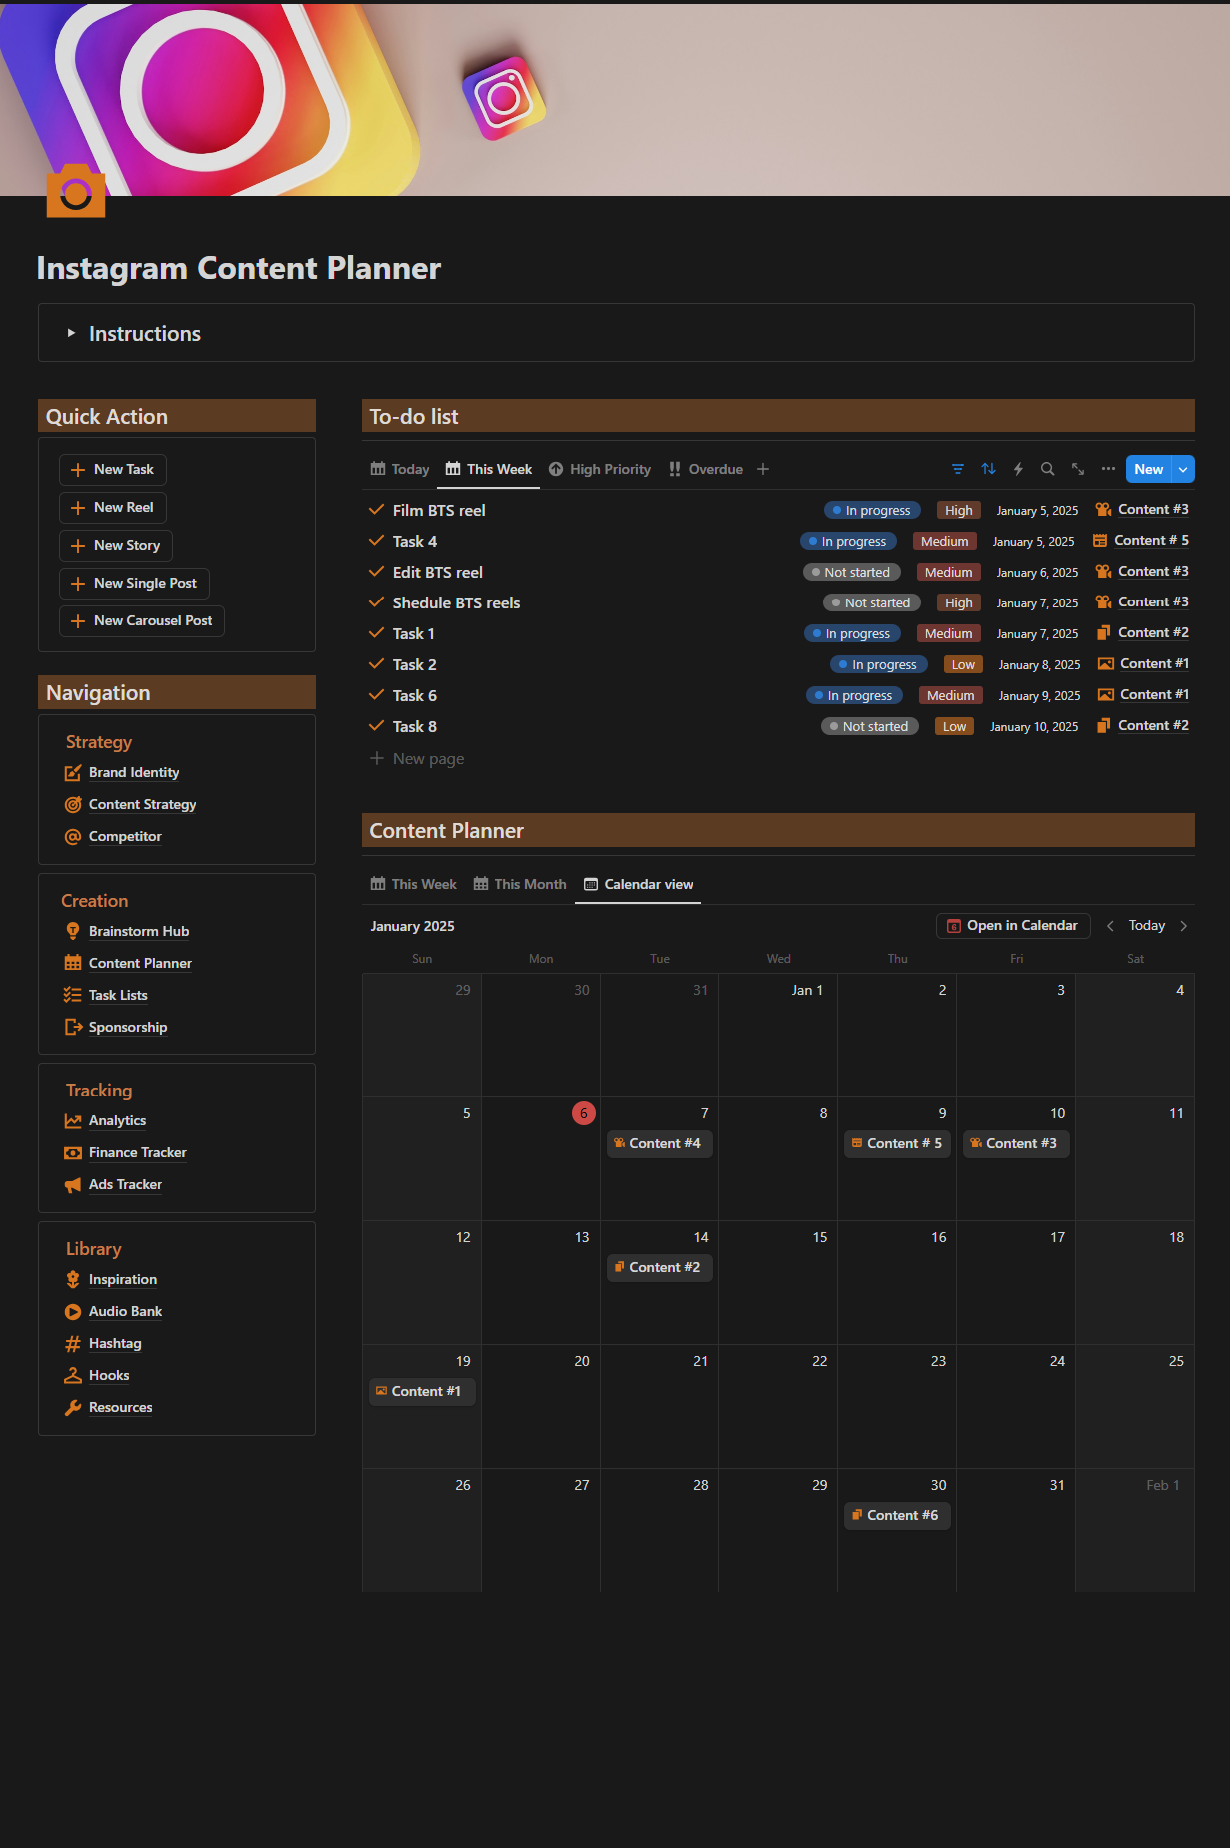
Task: Open the three-dot more options menu
Action: [1108, 469]
